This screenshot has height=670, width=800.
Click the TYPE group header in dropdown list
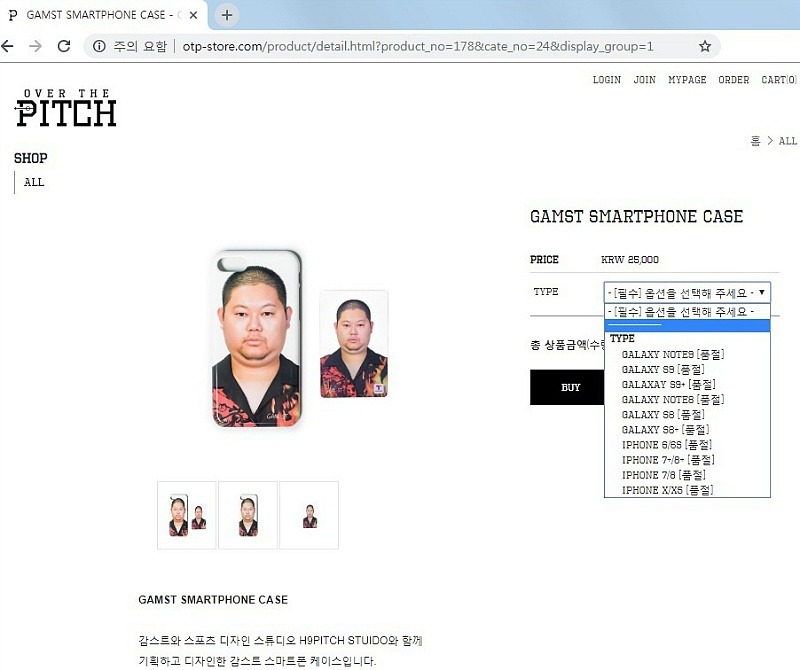click(622, 339)
